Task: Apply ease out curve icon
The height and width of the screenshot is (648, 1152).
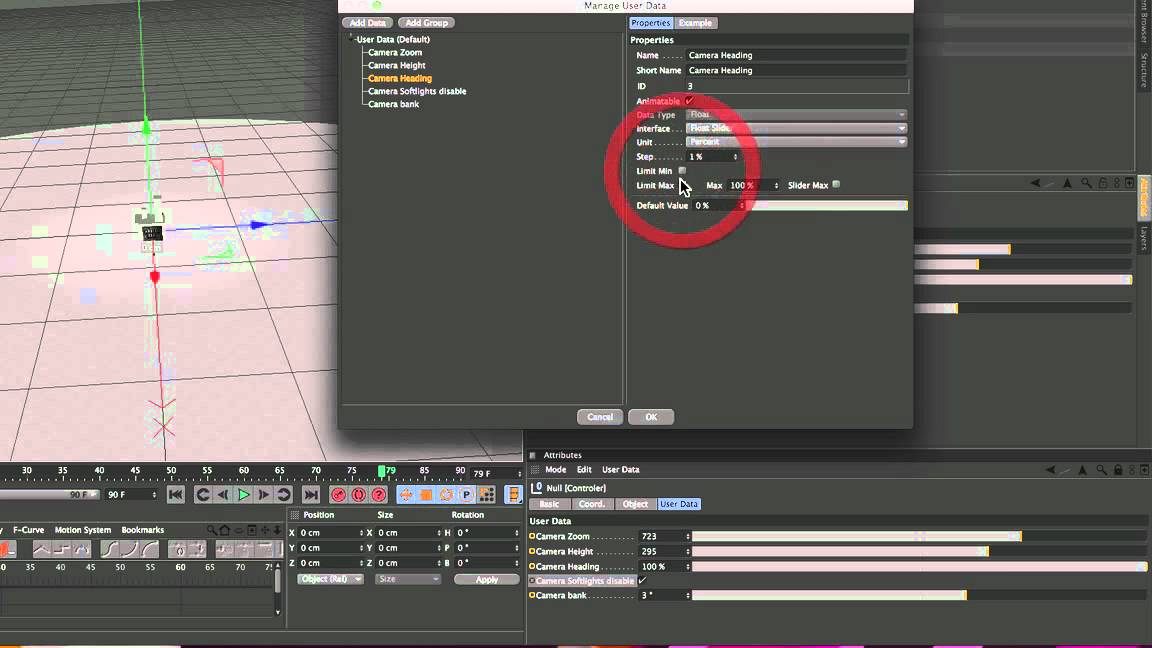Action: pos(150,549)
